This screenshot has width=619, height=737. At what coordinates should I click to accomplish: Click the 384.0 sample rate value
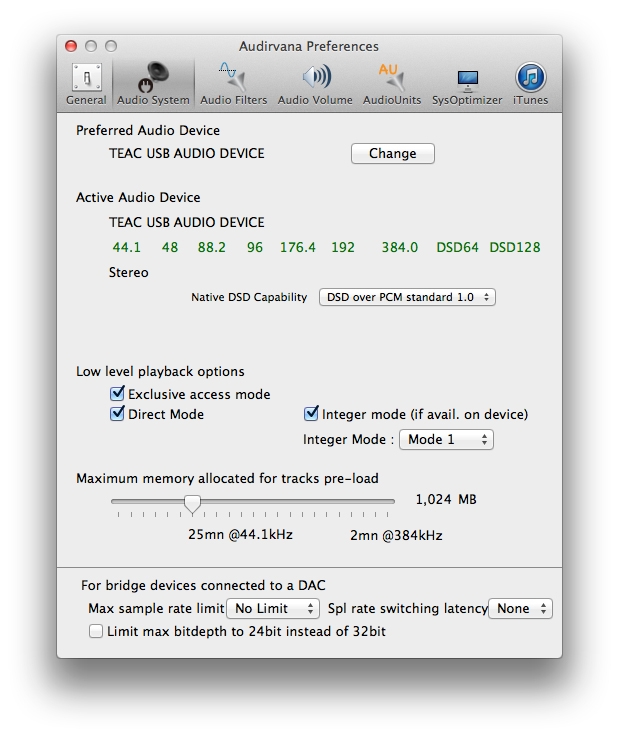coord(400,247)
